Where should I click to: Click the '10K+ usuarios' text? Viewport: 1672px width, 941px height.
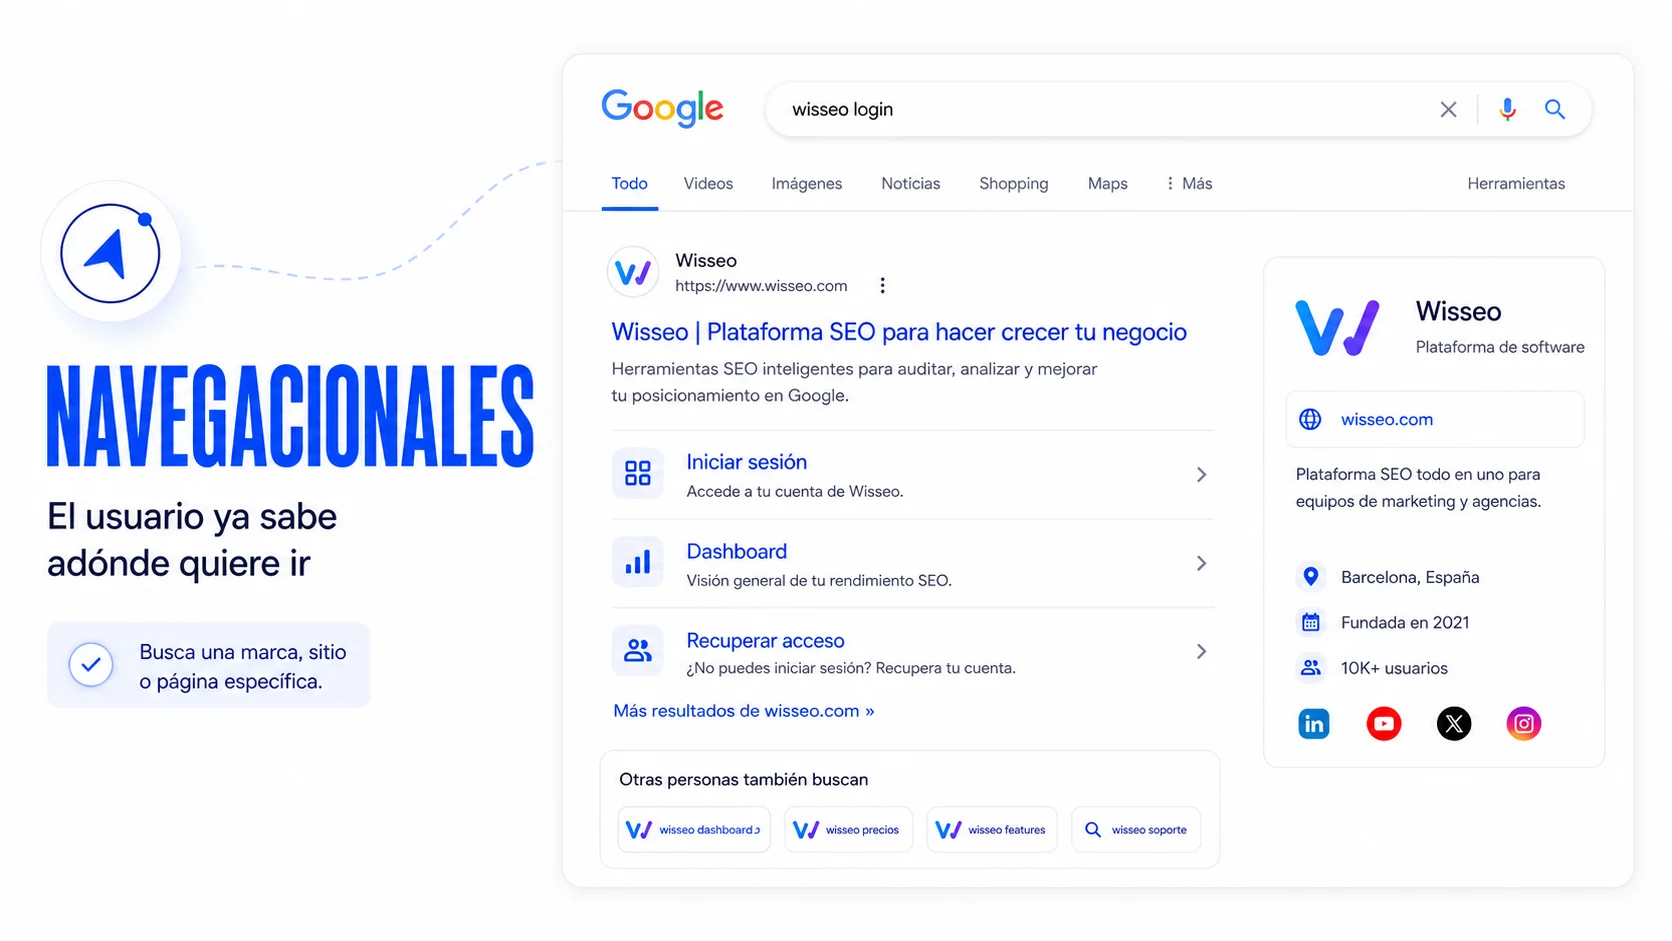pyautogui.click(x=1394, y=668)
